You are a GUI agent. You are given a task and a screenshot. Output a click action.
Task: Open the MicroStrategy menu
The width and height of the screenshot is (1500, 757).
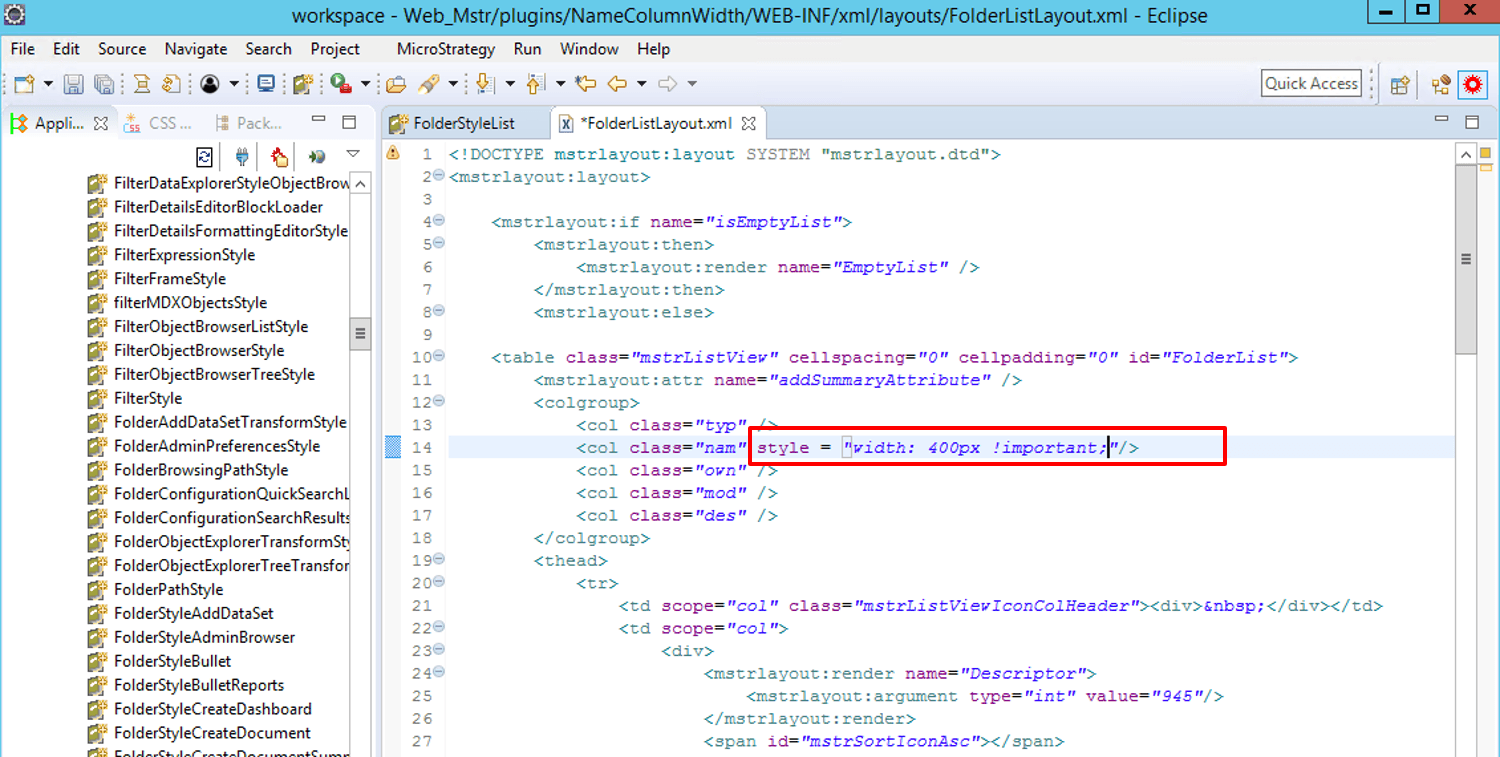point(446,49)
